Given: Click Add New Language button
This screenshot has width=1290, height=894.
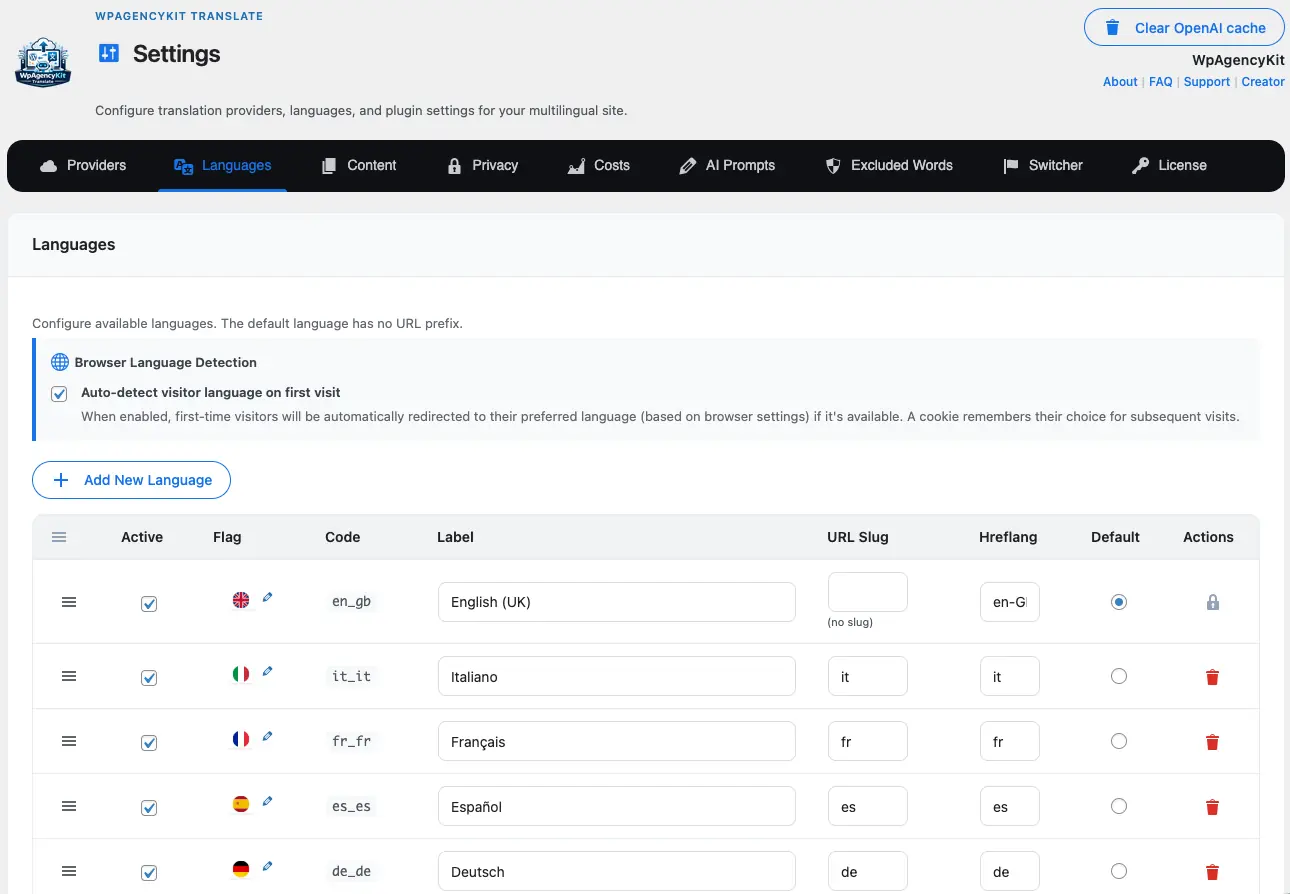Looking at the screenshot, I should [x=131, y=480].
